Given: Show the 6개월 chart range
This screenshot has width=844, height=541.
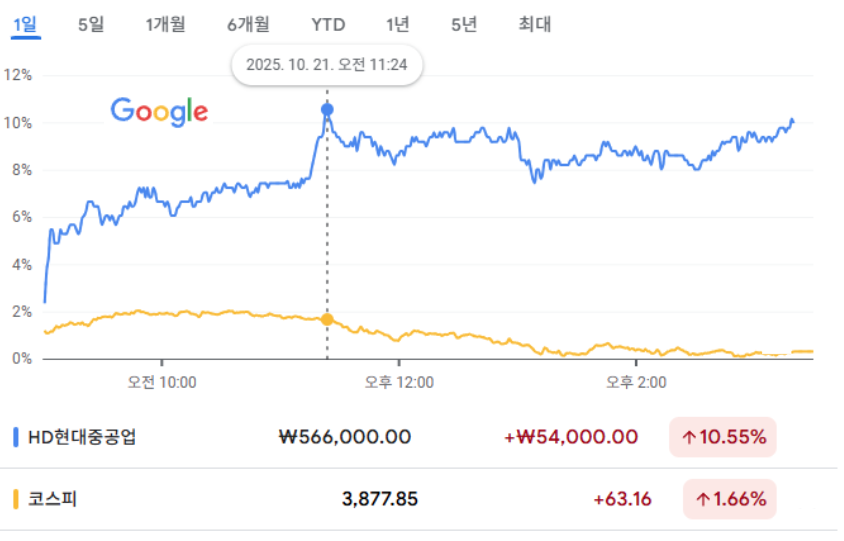Looking at the screenshot, I should pos(248,25).
